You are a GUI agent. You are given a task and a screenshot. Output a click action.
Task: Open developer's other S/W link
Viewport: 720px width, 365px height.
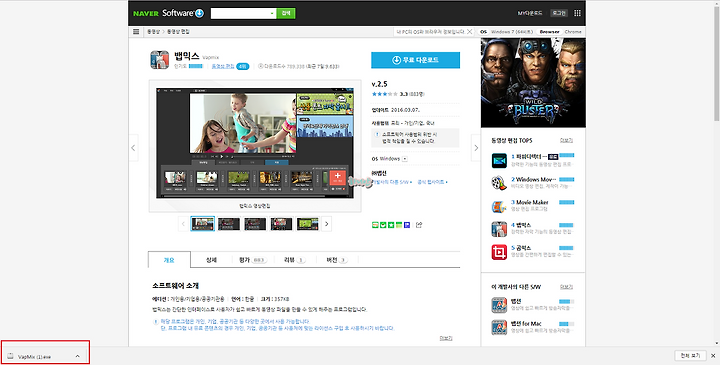(392, 182)
